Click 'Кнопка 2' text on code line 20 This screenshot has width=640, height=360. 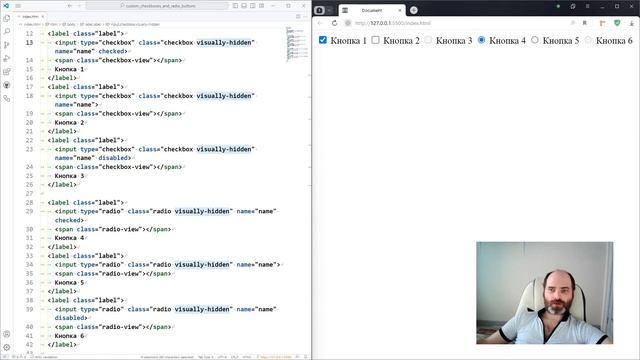[69, 122]
